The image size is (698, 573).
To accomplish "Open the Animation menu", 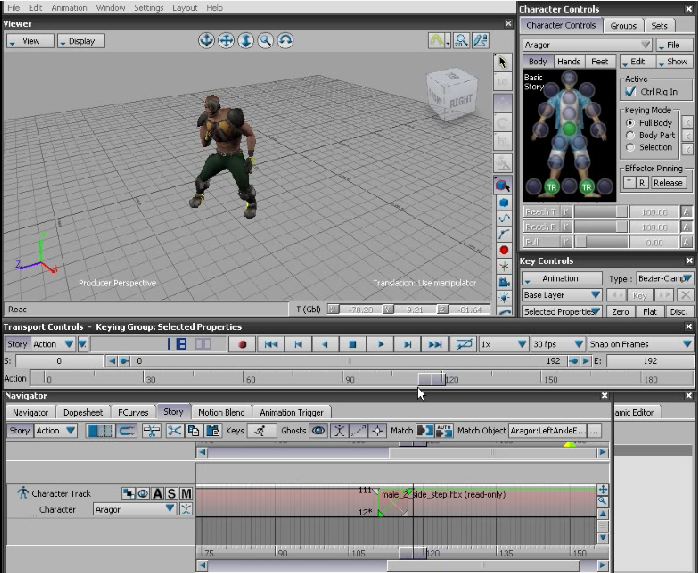I will click(69, 8).
